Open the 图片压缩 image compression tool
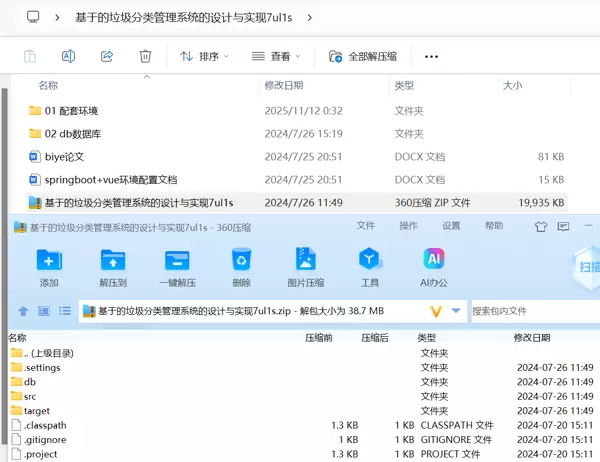 [x=305, y=262]
